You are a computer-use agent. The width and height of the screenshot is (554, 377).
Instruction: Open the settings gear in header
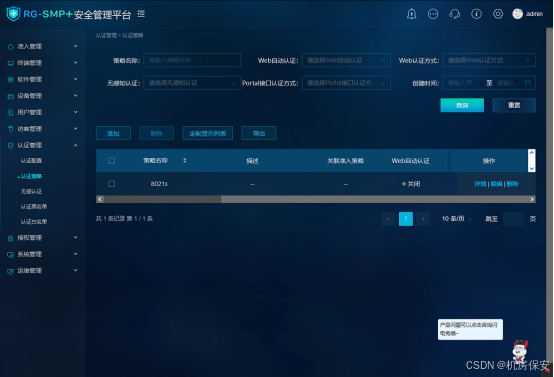coord(498,14)
